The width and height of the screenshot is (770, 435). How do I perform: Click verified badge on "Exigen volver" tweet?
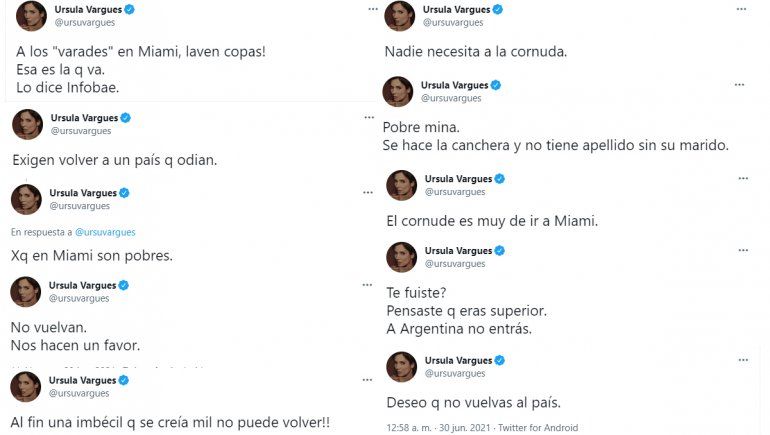(125, 118)
